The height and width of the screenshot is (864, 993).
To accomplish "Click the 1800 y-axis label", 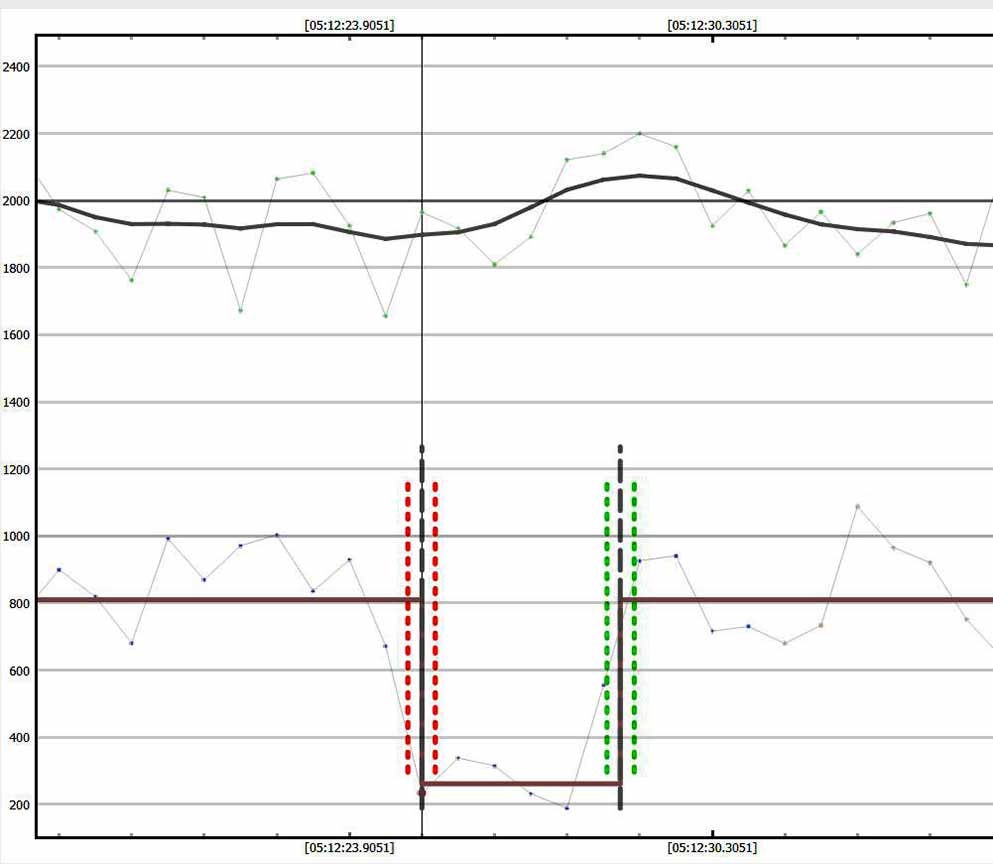I will pos(16,268).
